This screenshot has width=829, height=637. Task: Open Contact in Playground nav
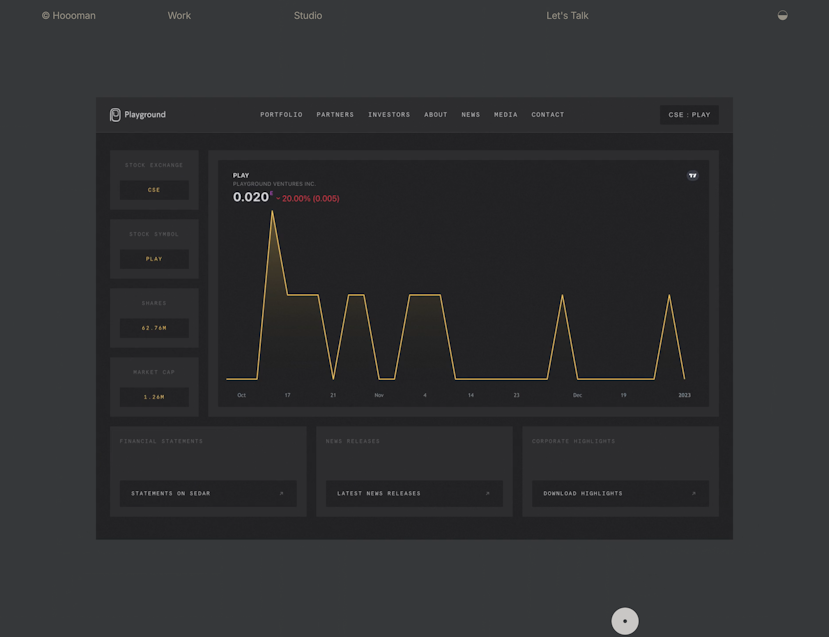coord(548,115)
